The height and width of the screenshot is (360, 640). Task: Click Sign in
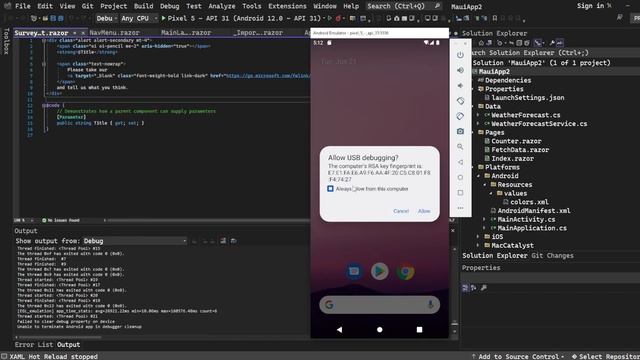click(x=590, y=6)
